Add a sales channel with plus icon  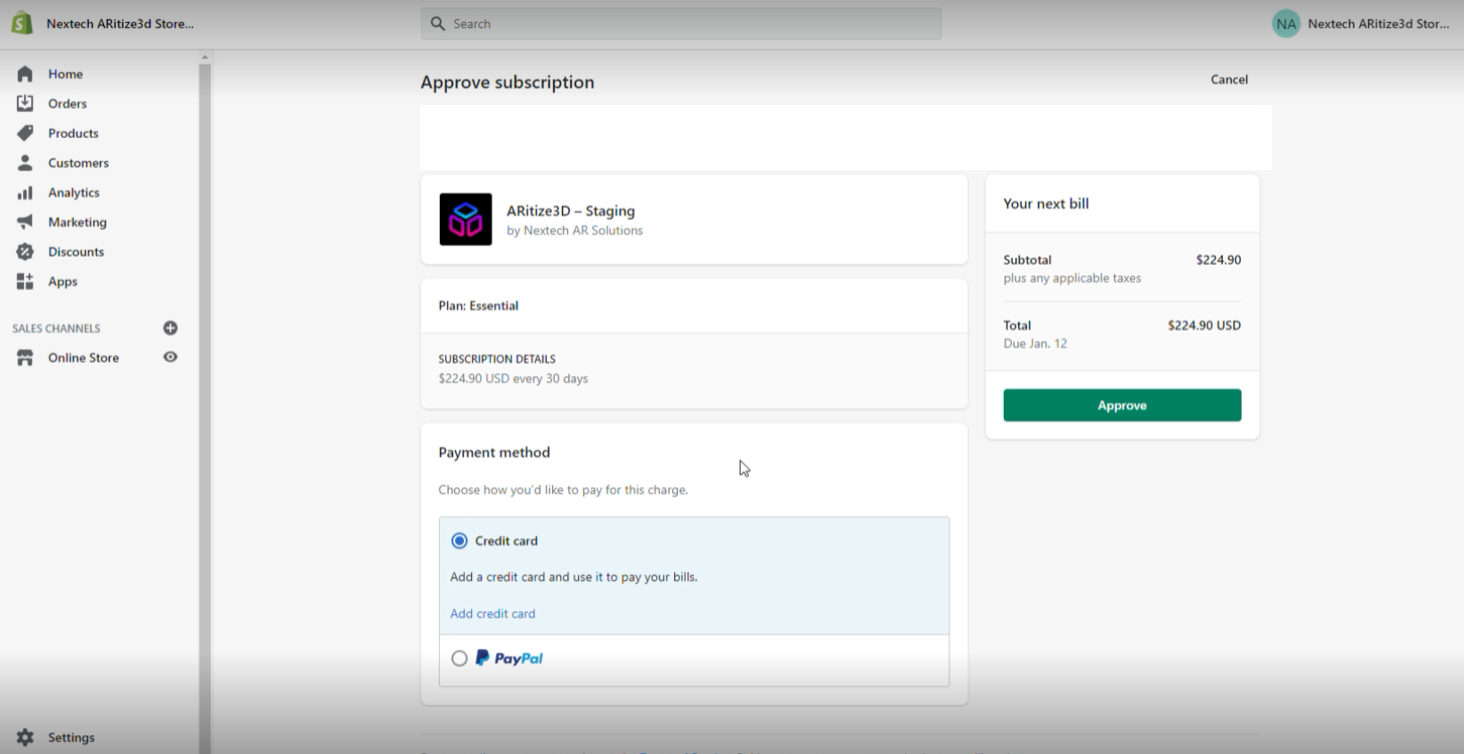(x=170, y=328)
